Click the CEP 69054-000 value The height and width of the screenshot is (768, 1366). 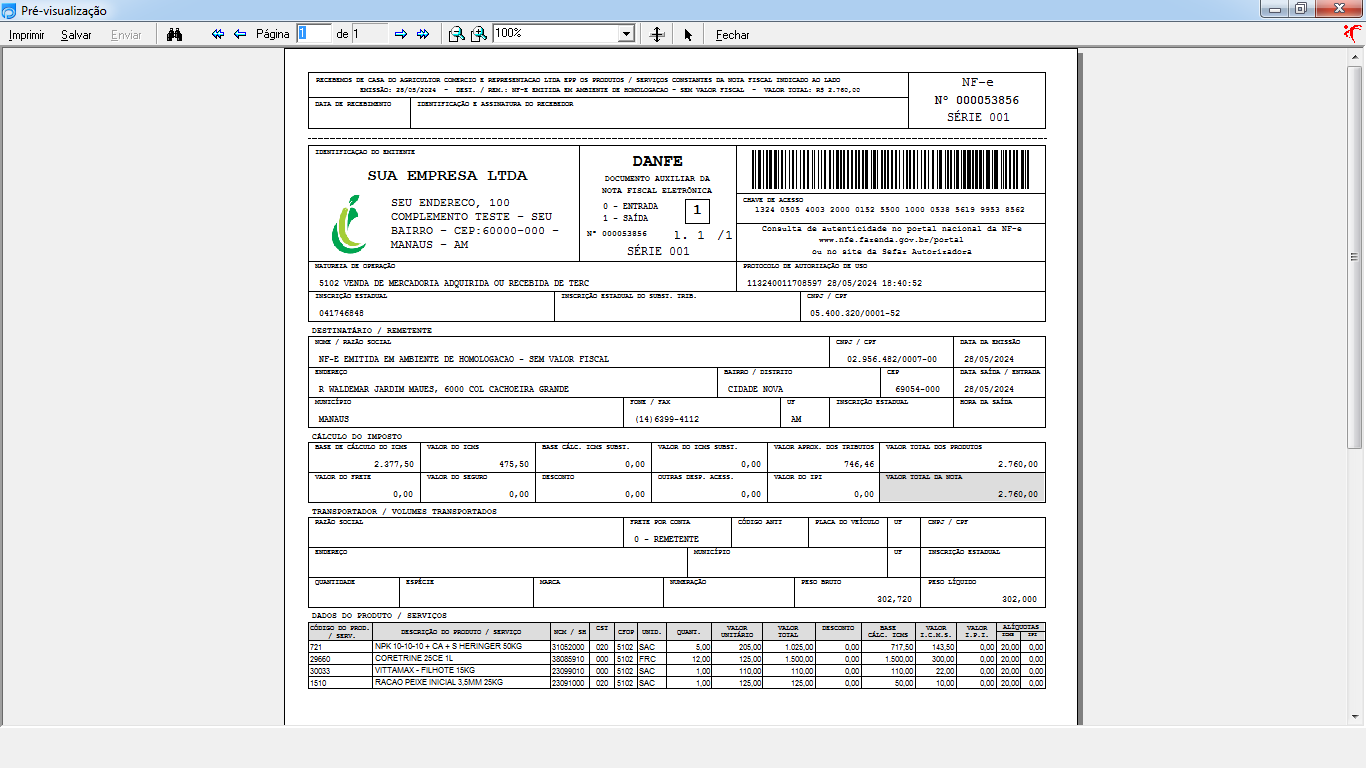click(x=917, y=388)
